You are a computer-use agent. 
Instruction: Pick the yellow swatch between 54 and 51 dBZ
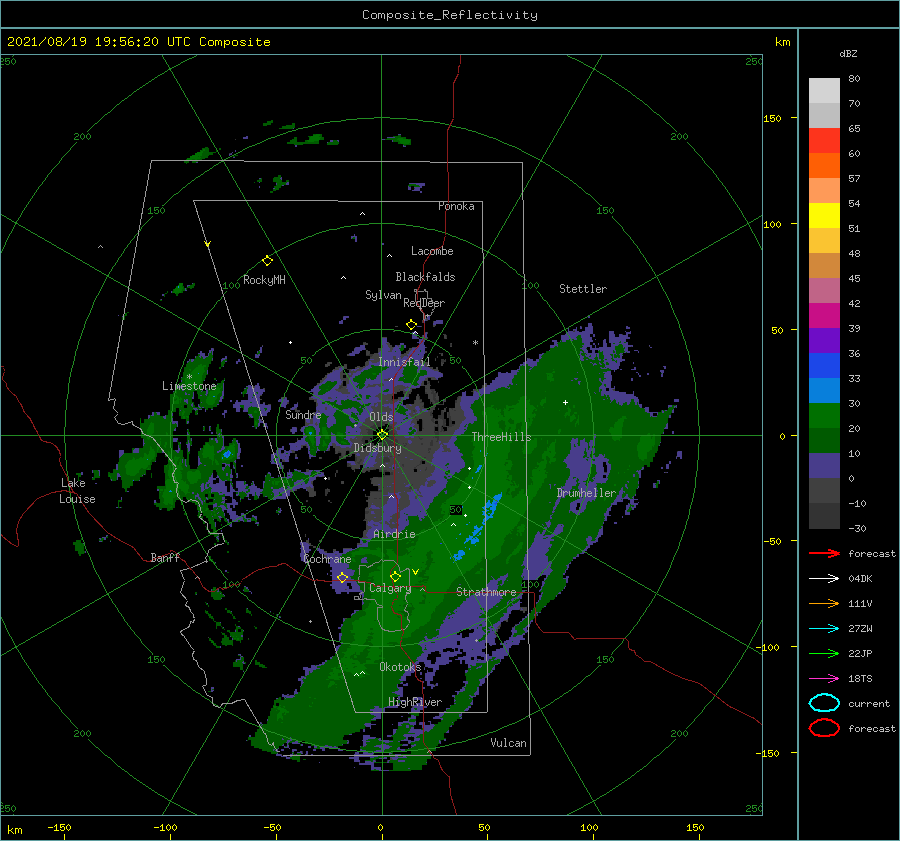coord(824,216)
